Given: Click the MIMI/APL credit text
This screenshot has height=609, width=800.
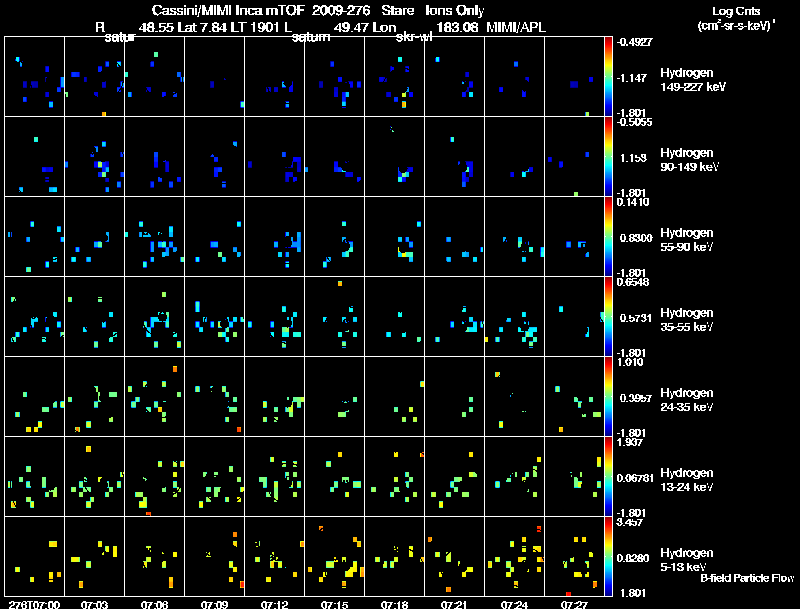Looking at the screenshot, I should tap(516, 27).
